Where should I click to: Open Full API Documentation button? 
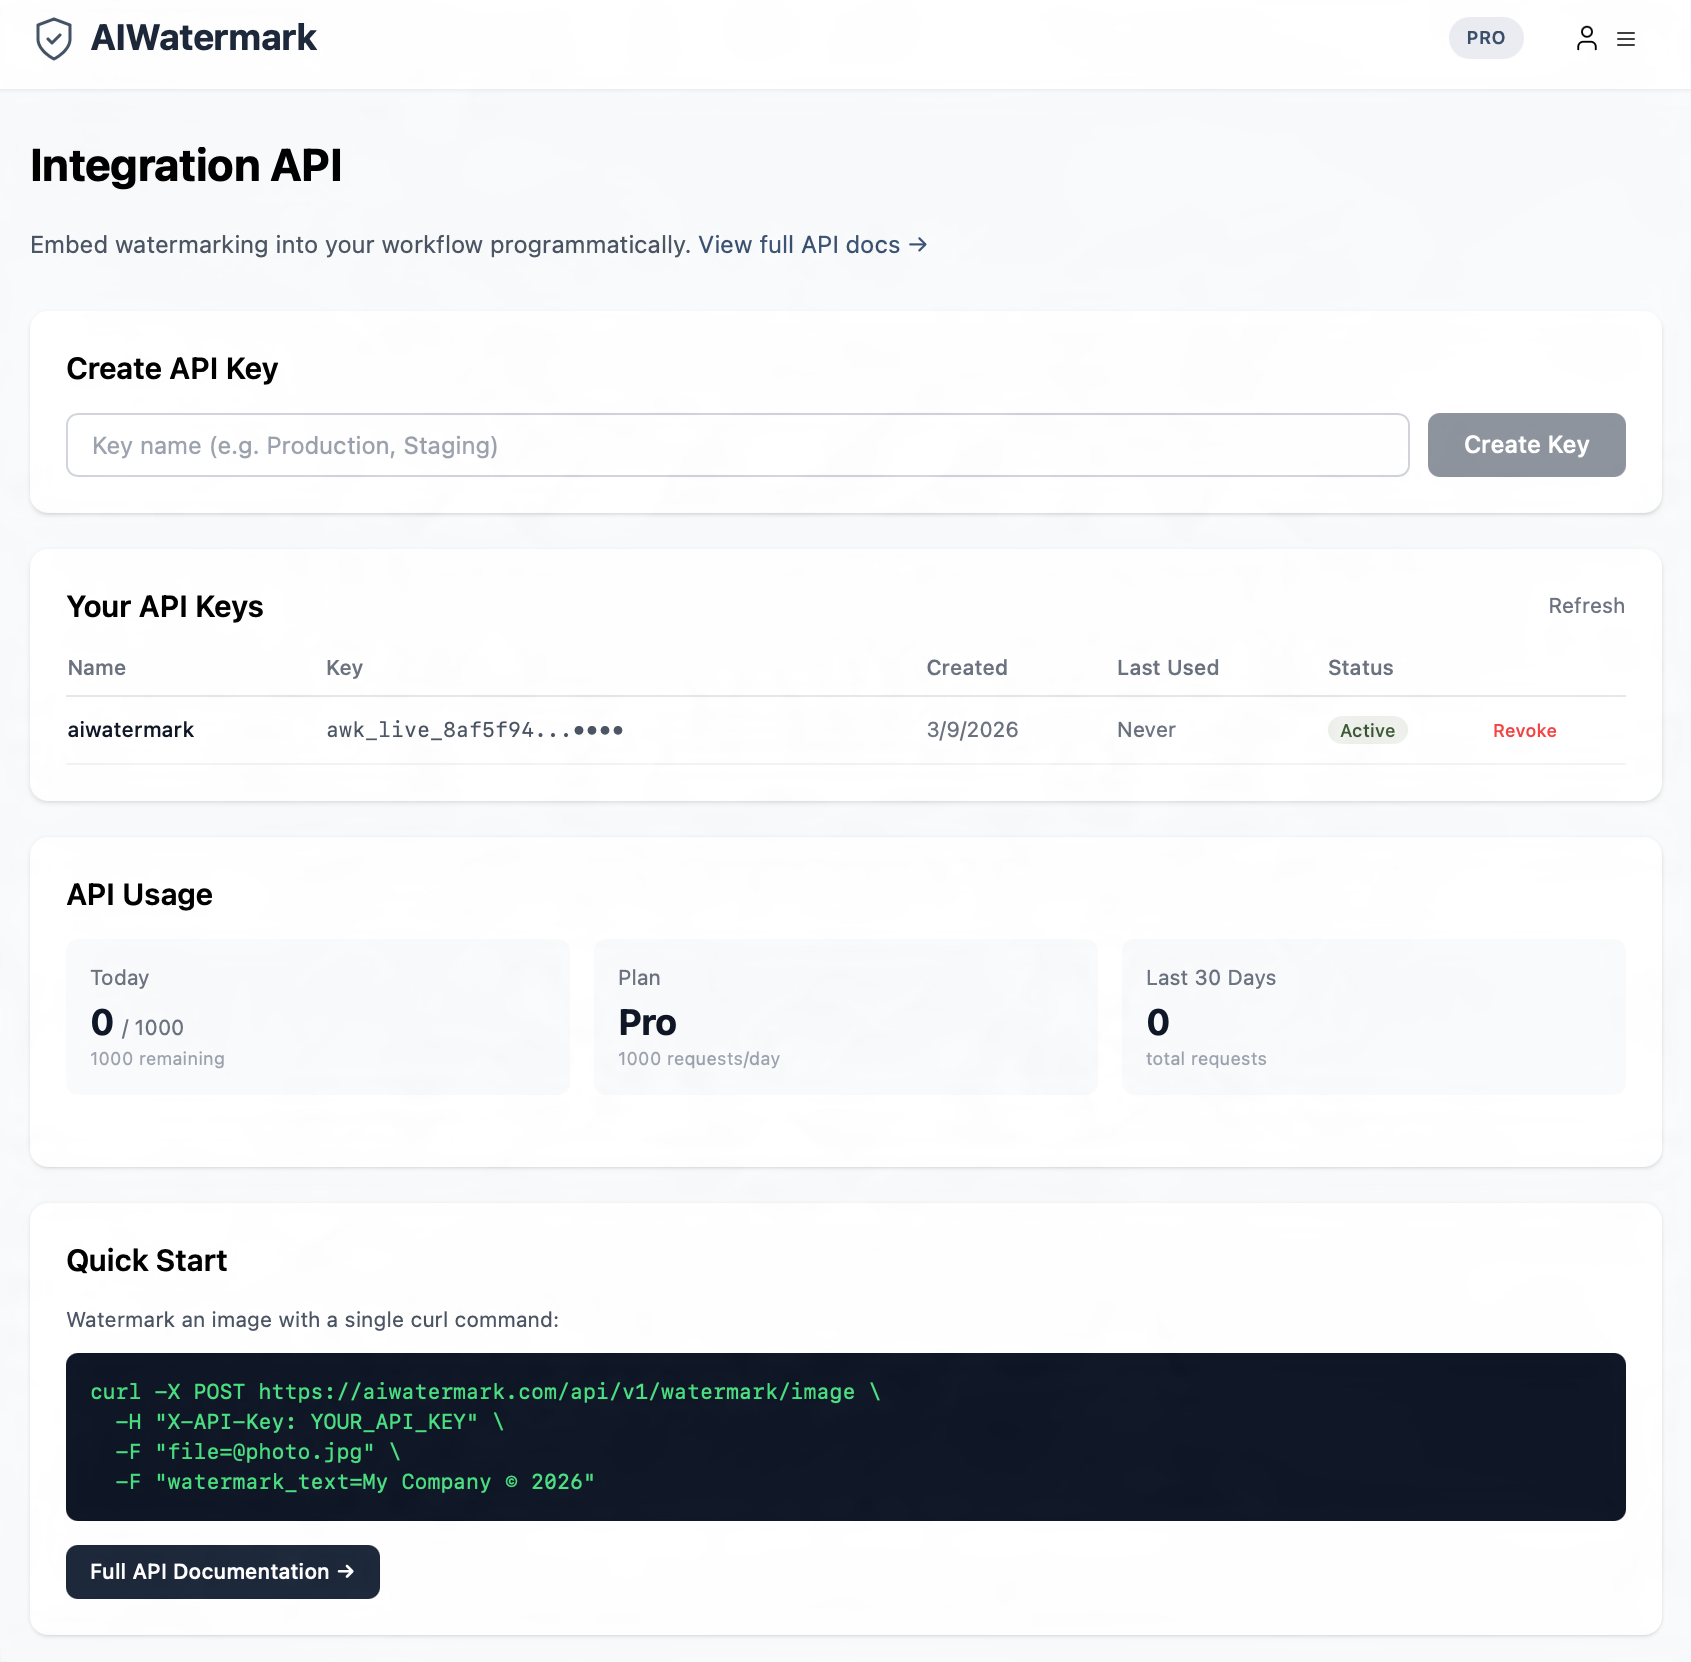(223, 1571)
